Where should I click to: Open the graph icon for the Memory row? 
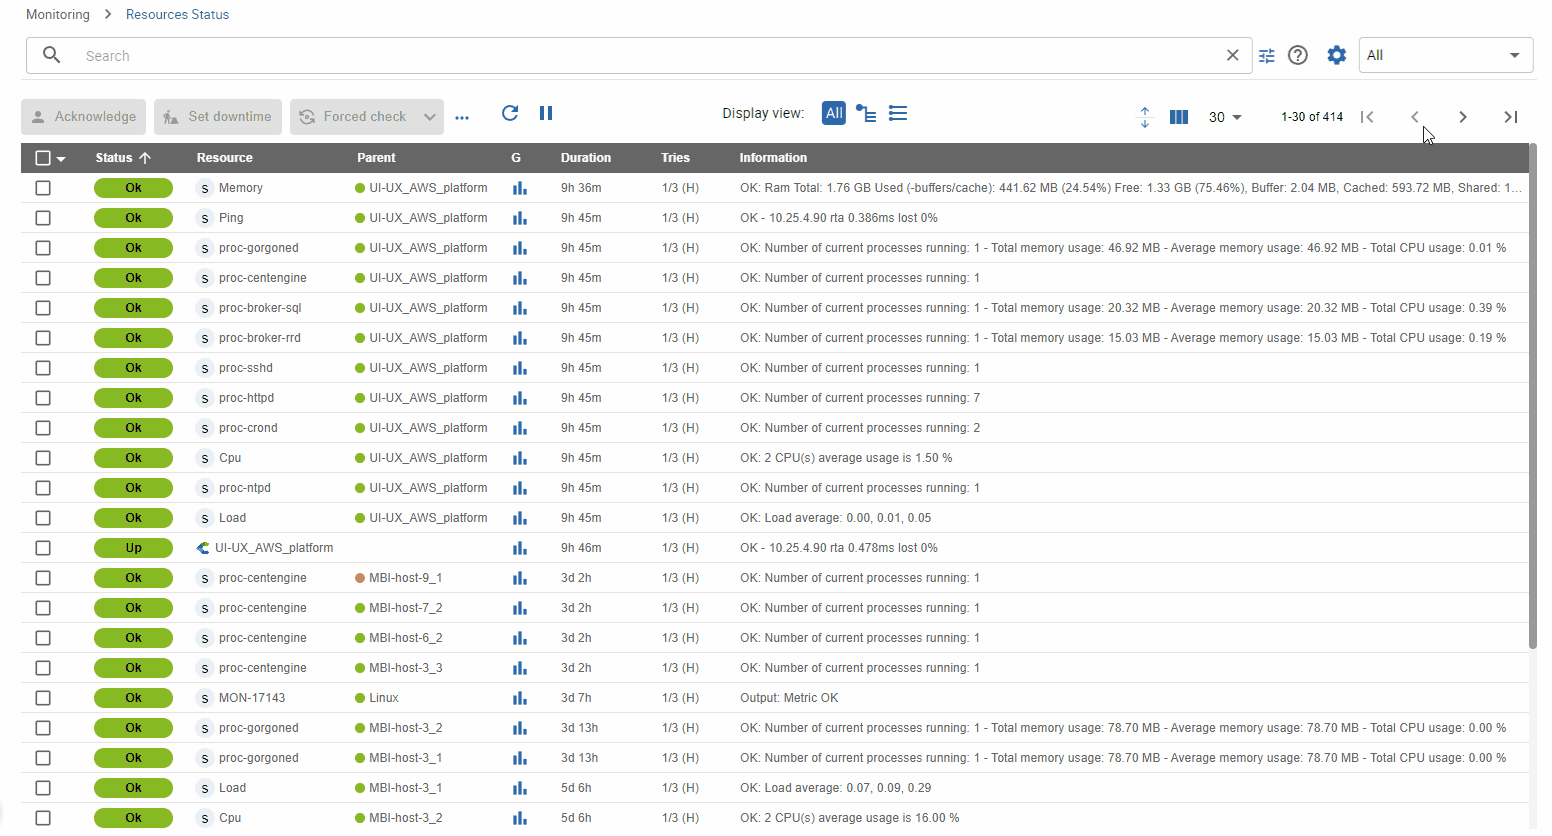[520, 188]
